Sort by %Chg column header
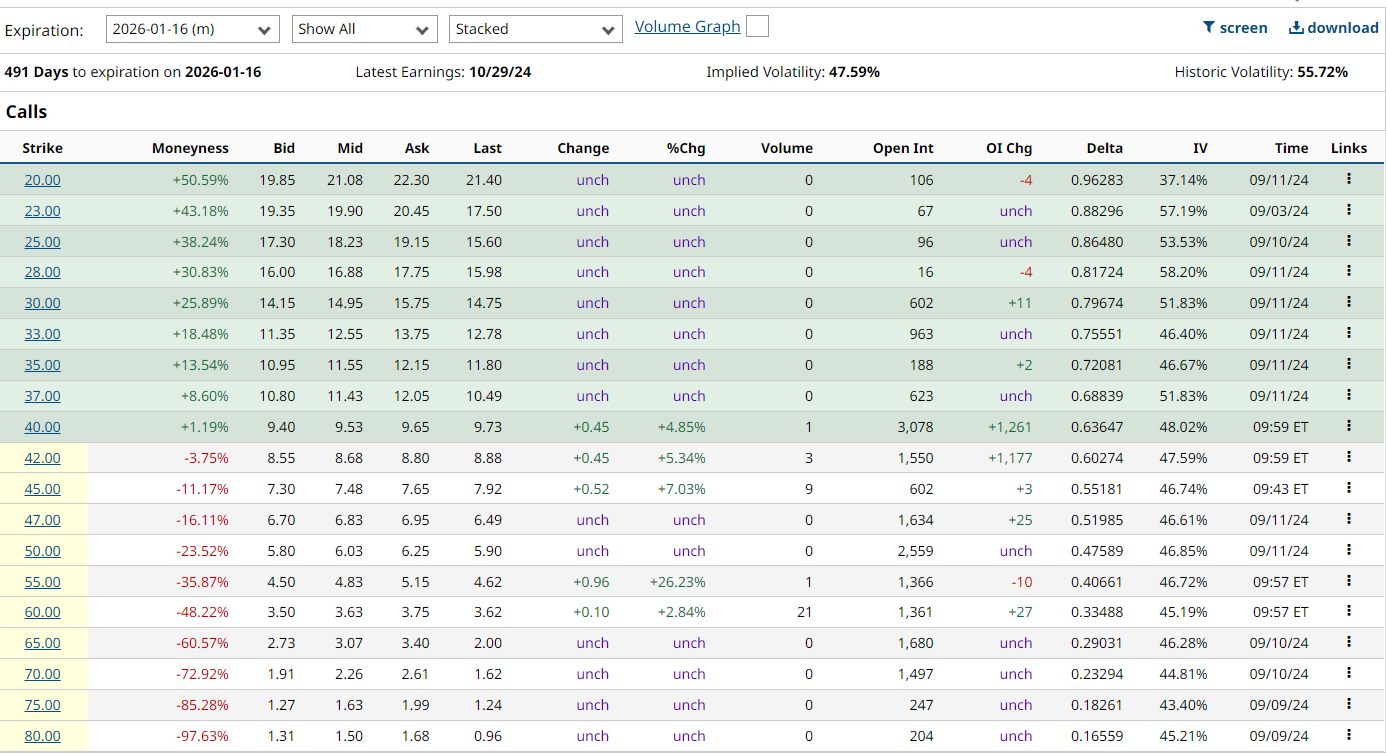This screenshot has height=753, width=1387. [686, 148]
